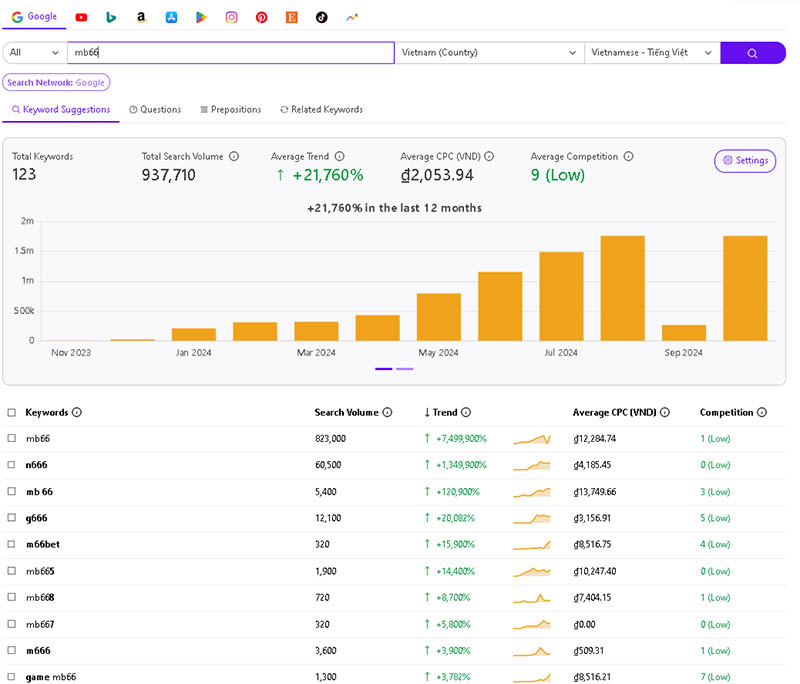Tick the checkbox next to g666

click(12, 518)
